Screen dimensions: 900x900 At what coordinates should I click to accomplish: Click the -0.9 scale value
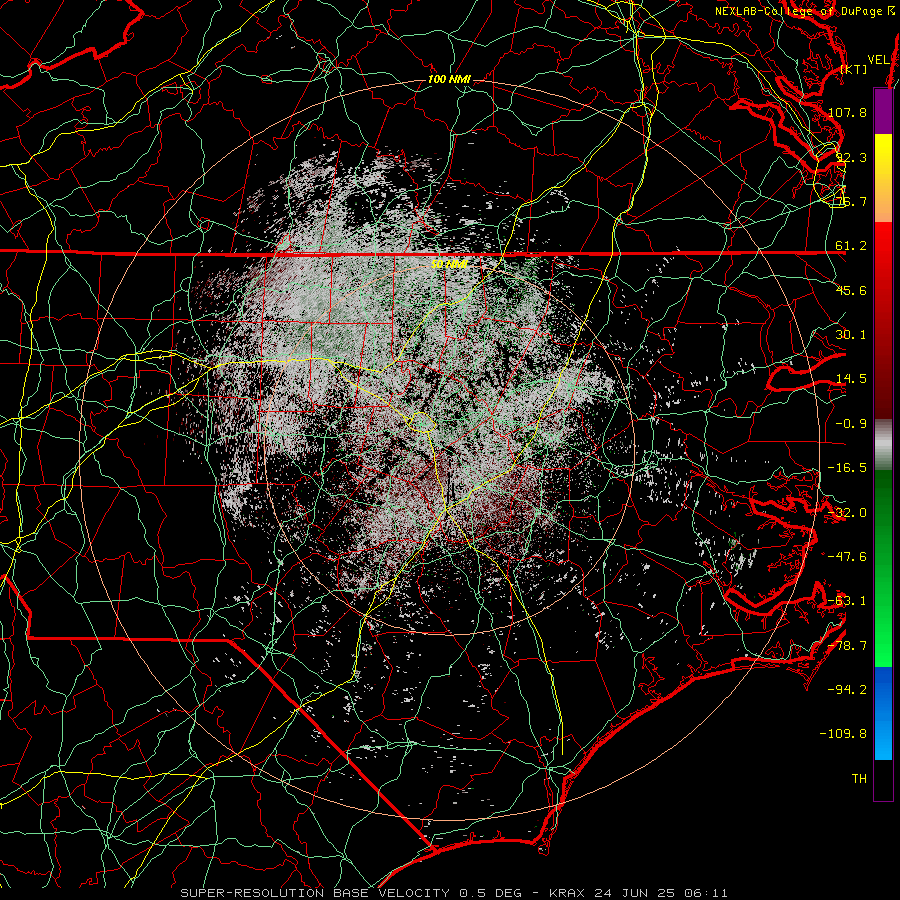pos(851,423)
